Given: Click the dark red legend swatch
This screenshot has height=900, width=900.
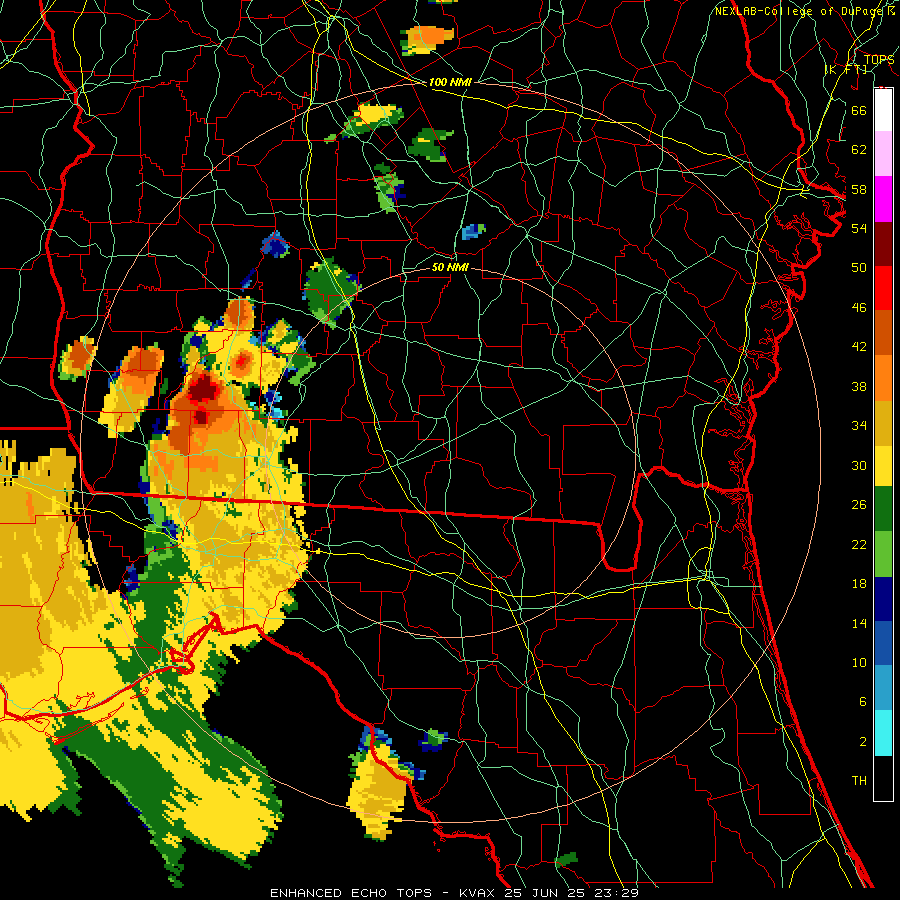Looking at the screenshot, I should (883, 244).
